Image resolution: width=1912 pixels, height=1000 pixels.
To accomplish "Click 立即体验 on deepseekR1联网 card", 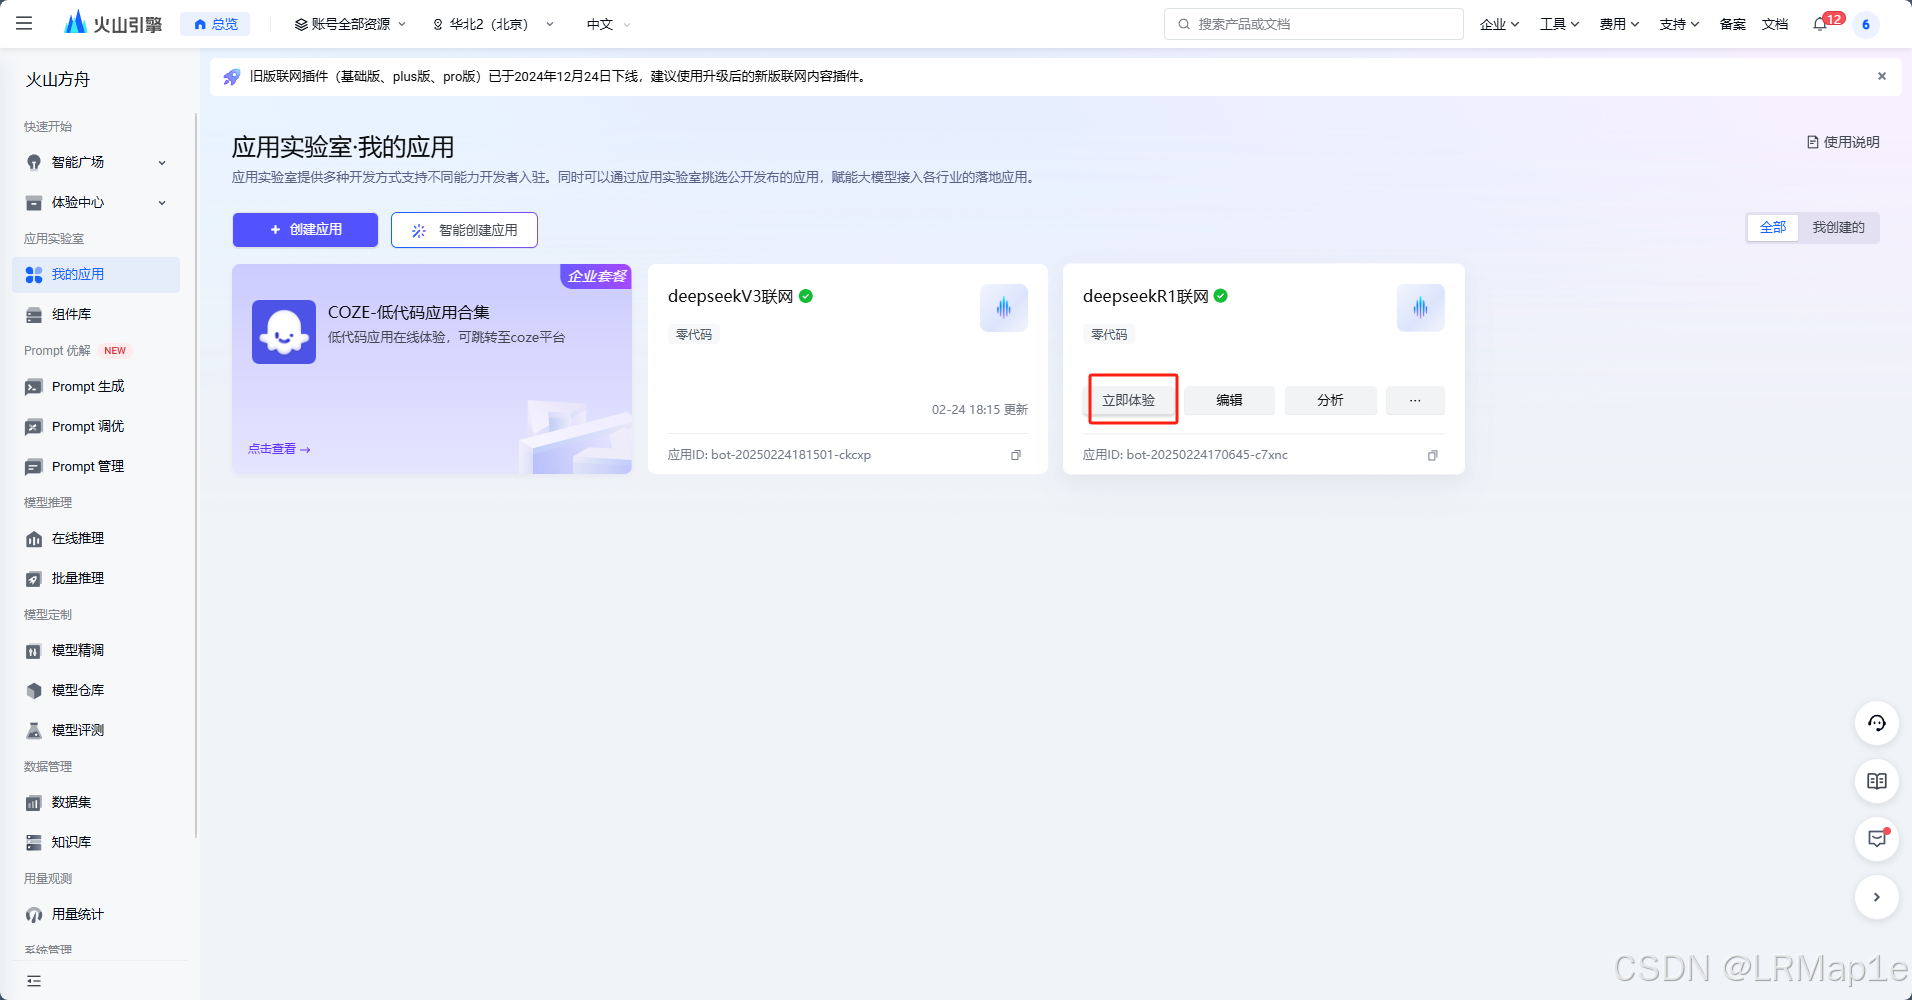I will coord(1129,400).
